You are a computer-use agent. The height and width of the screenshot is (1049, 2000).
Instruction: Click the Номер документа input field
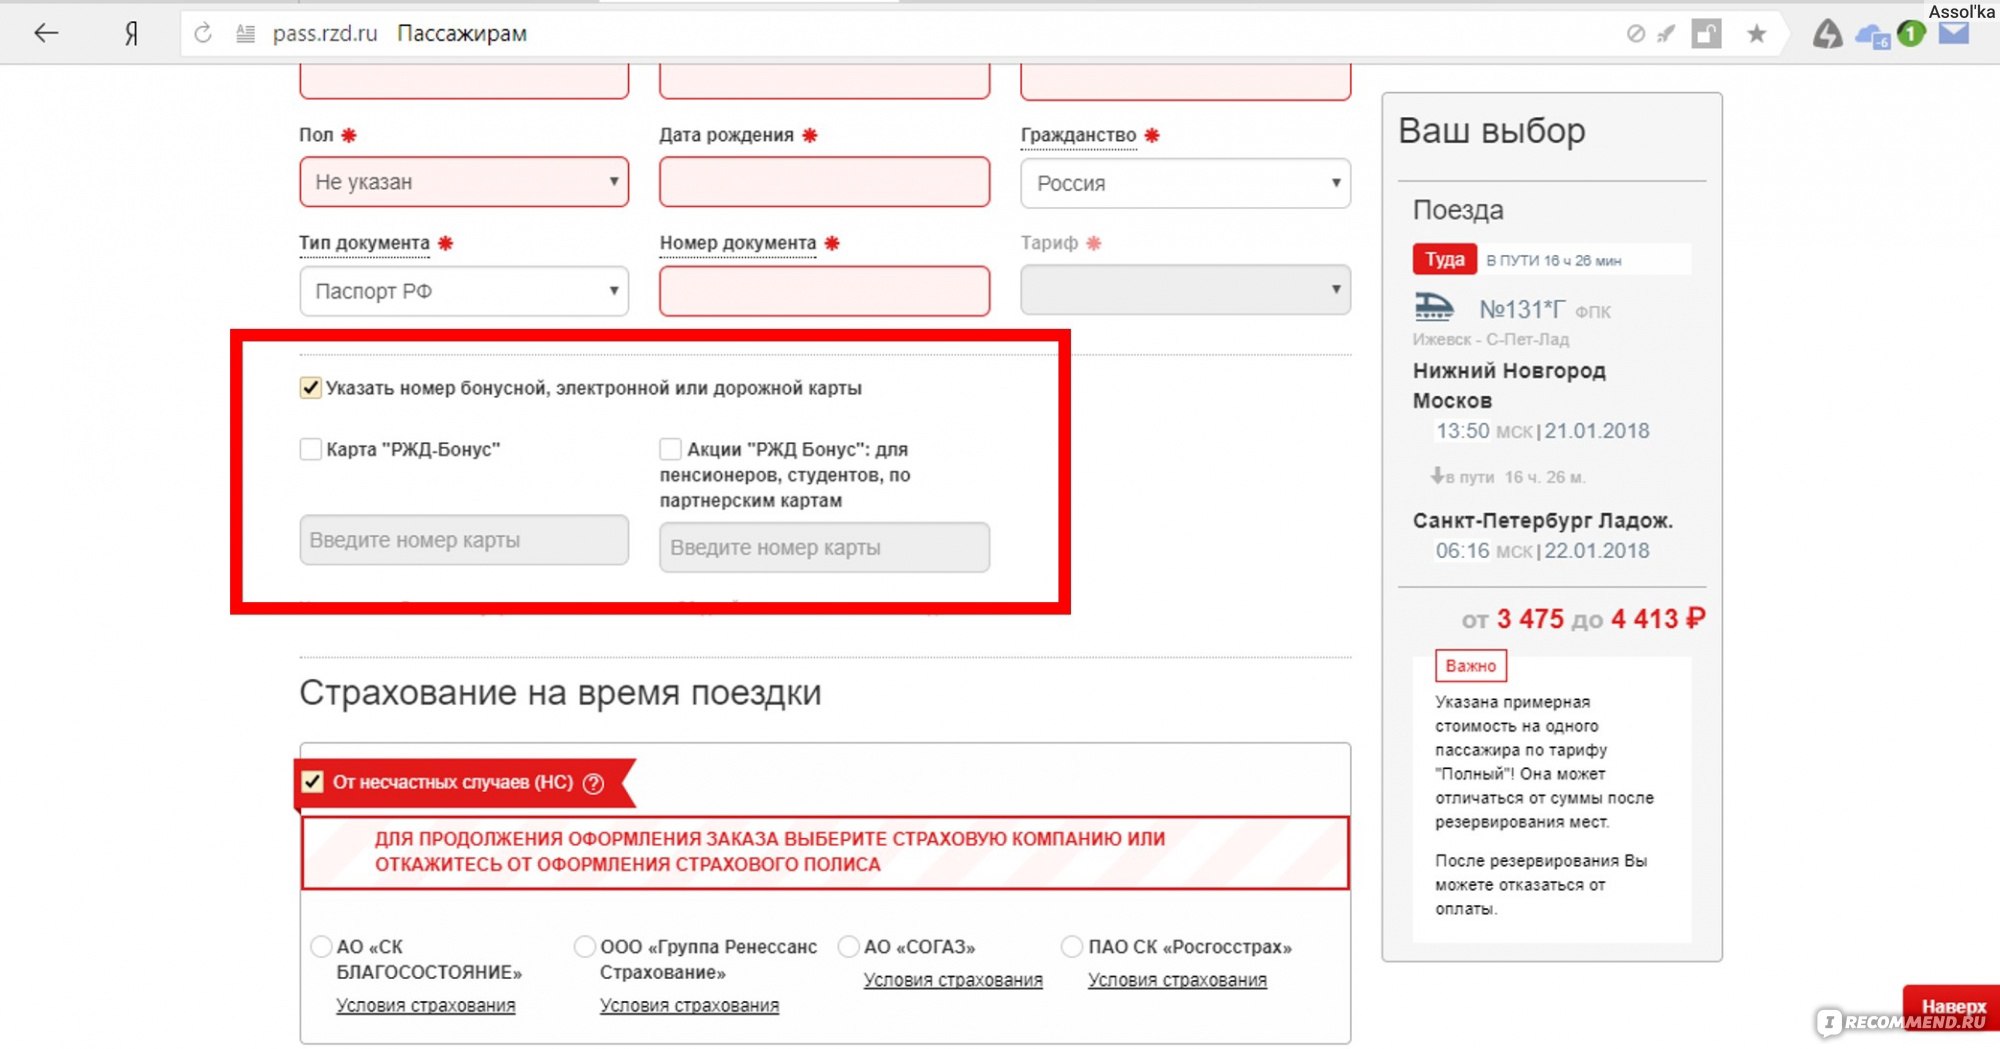pyautogui.click(x=824, y=291)
